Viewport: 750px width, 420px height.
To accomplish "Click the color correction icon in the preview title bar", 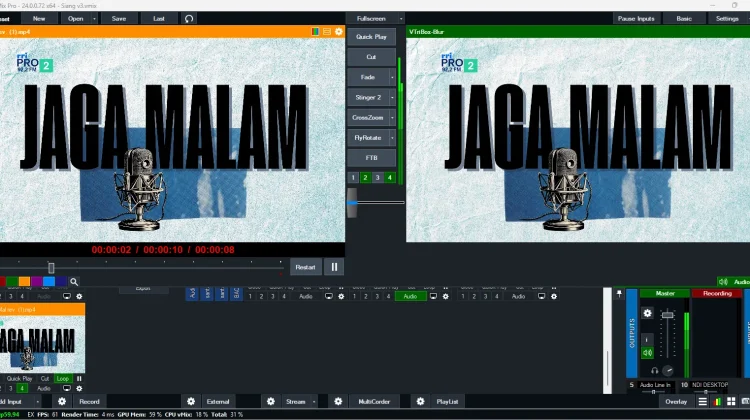I will [315, 32].
